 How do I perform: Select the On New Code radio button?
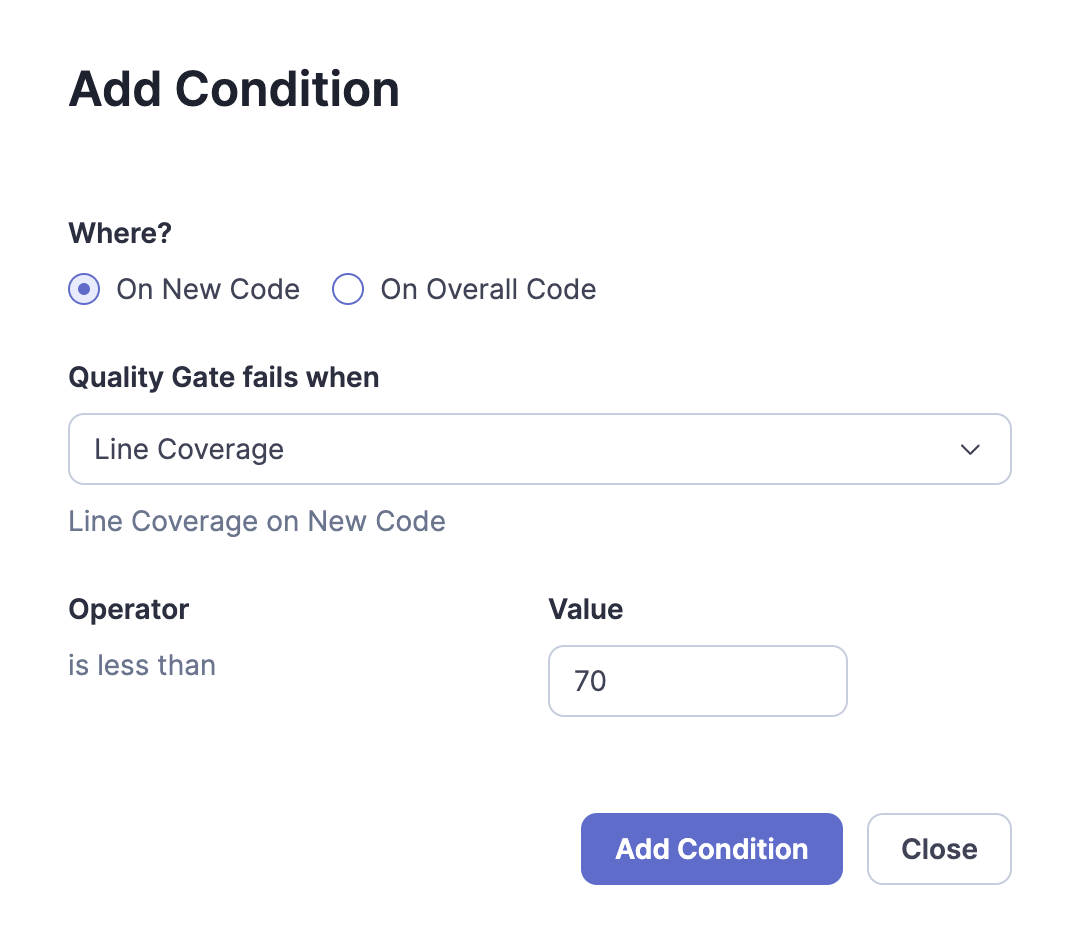pos(83,289)
